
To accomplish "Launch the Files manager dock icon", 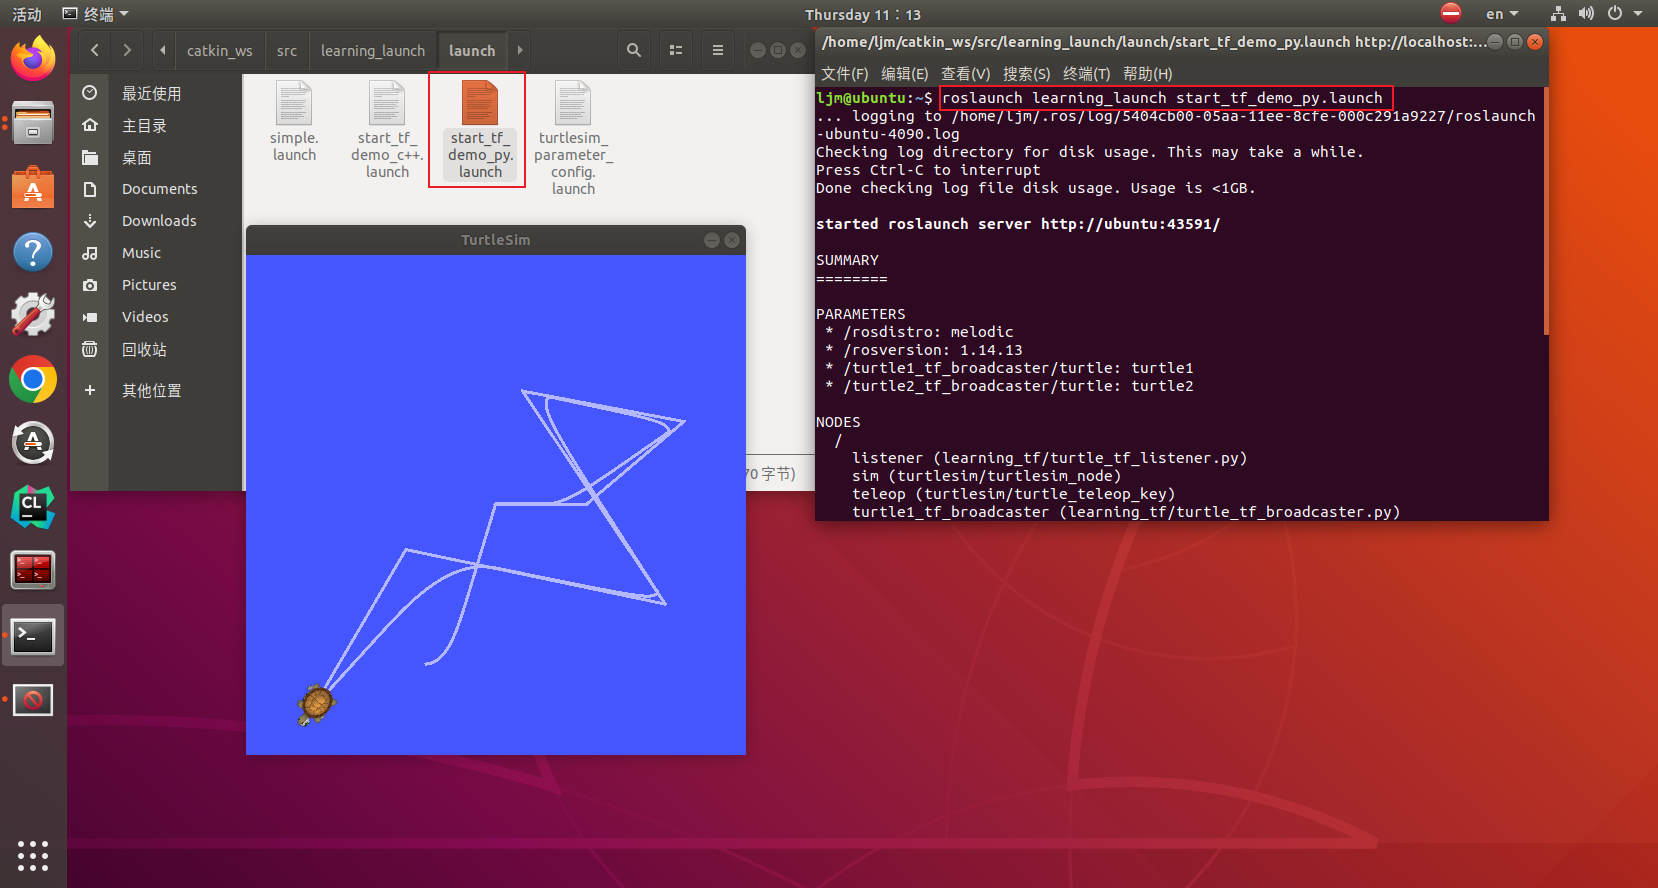I will point(33,123).
